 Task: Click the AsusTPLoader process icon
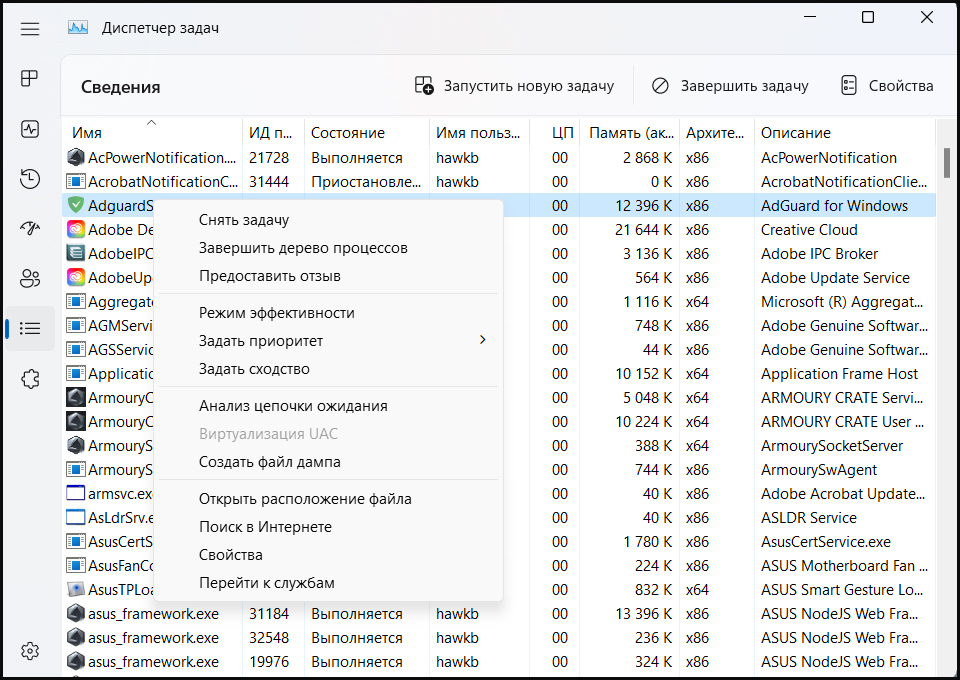75,589
